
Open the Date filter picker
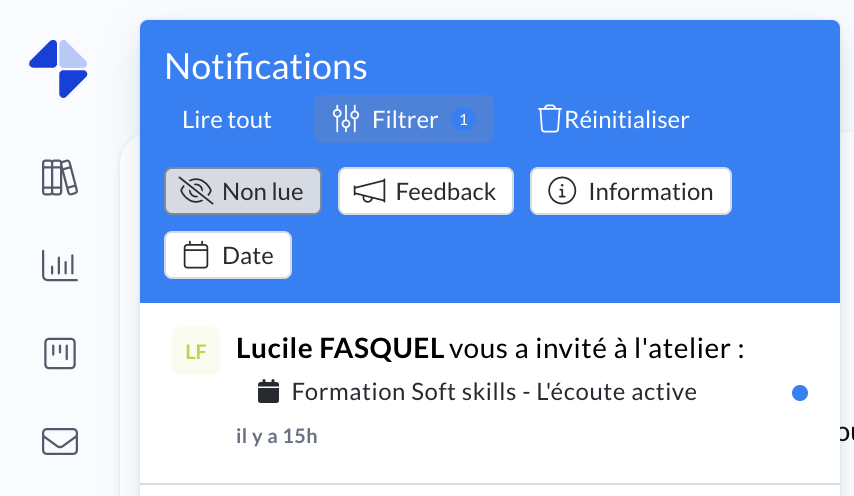coord(228,255)
